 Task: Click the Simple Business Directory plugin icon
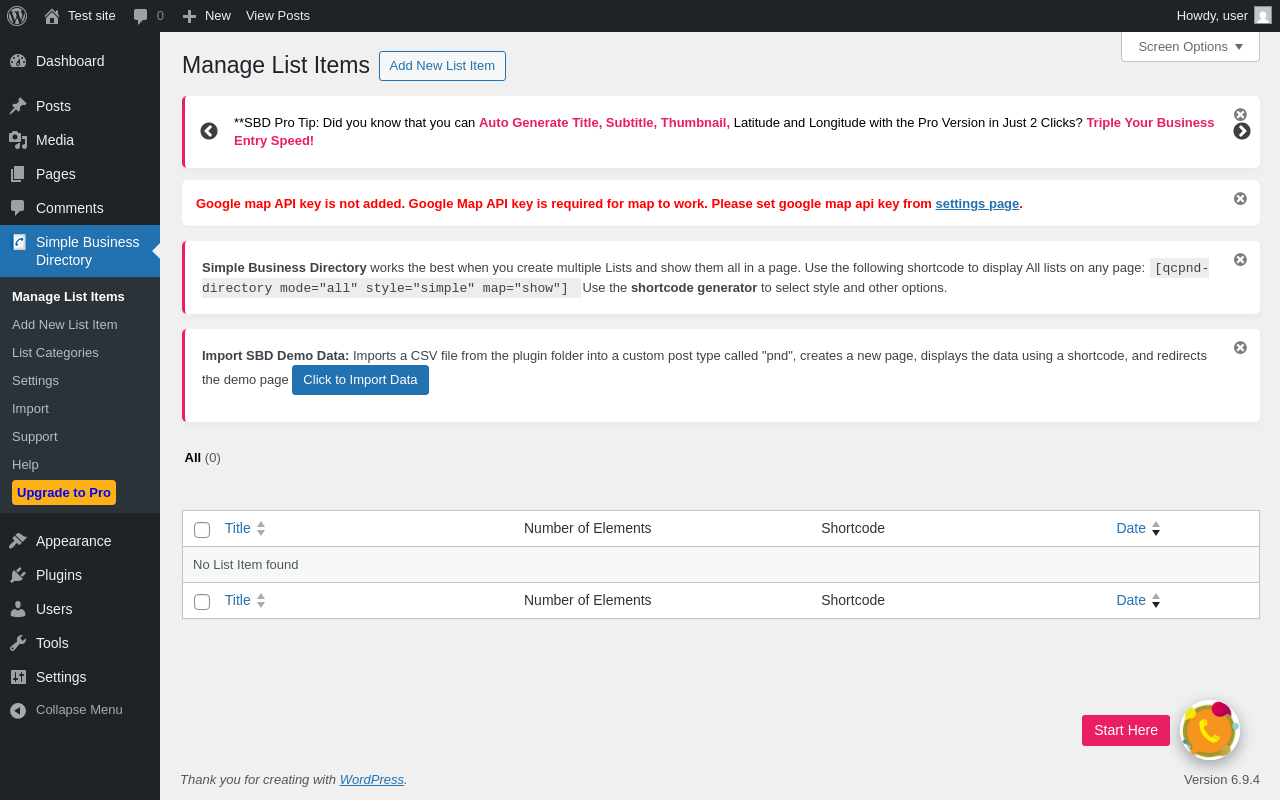point(19,242)
